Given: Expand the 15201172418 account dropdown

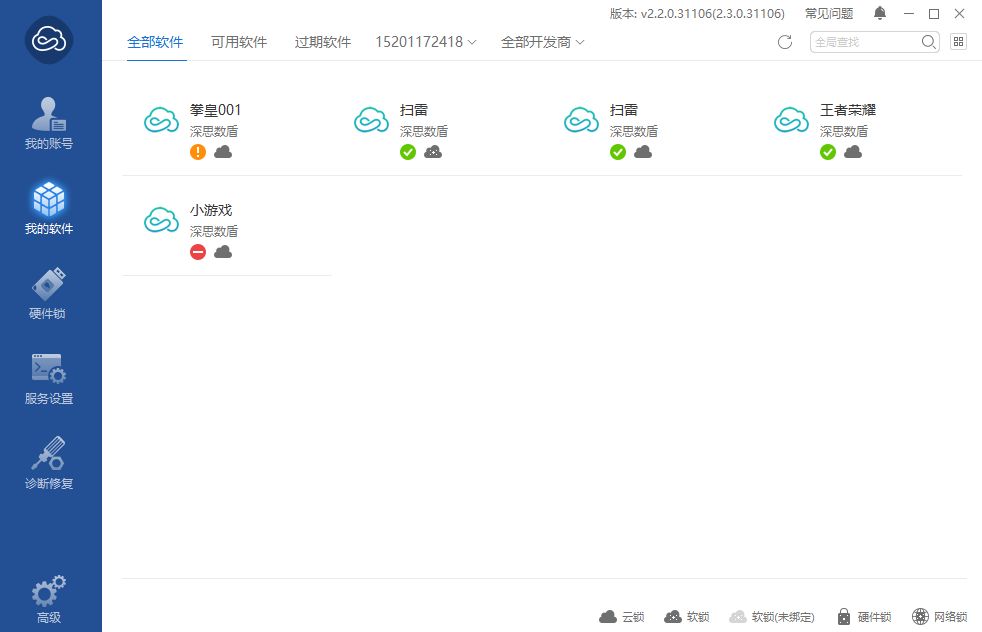Looking at the screenshot, I should click(426, 42).
